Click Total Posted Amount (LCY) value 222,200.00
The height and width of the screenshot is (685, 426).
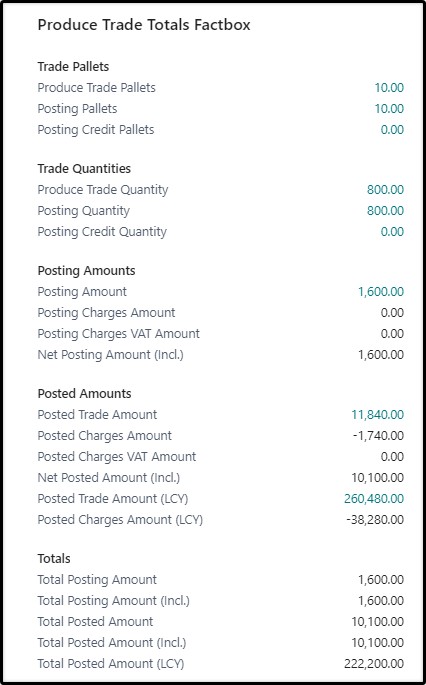click(374, 664)
